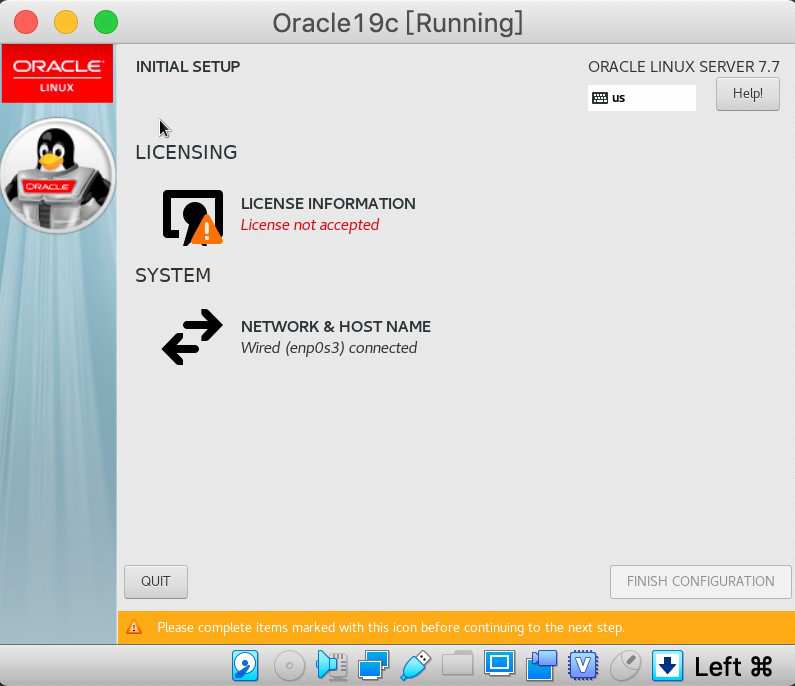This screenshot has height=686, width=795.
Task: Click the 'ORACLE LINUX SERVER 7.7' label
Action: [x=683, y=66]
